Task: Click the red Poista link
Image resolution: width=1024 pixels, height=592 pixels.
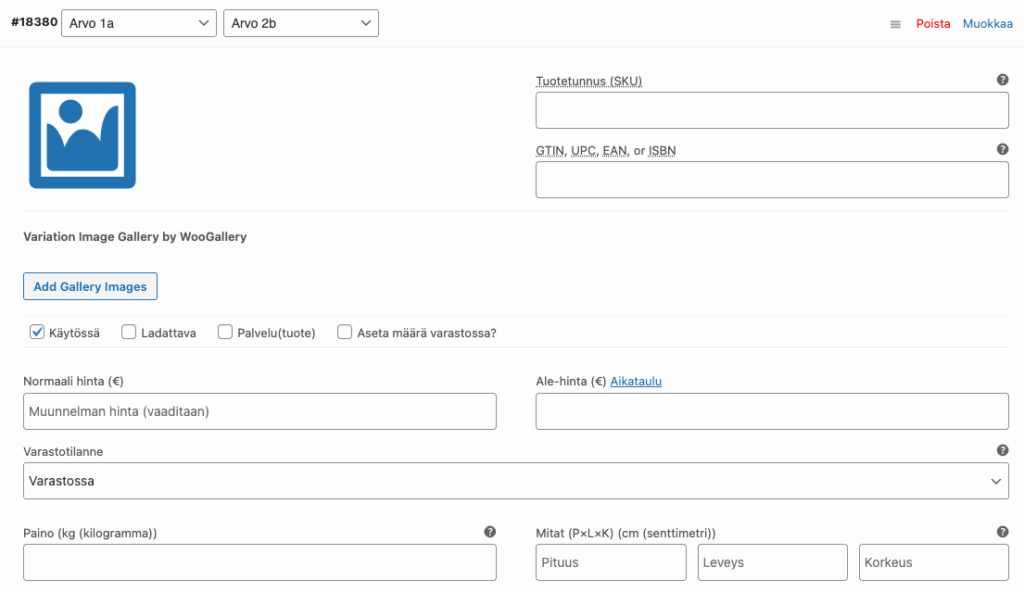Action: 933,24
